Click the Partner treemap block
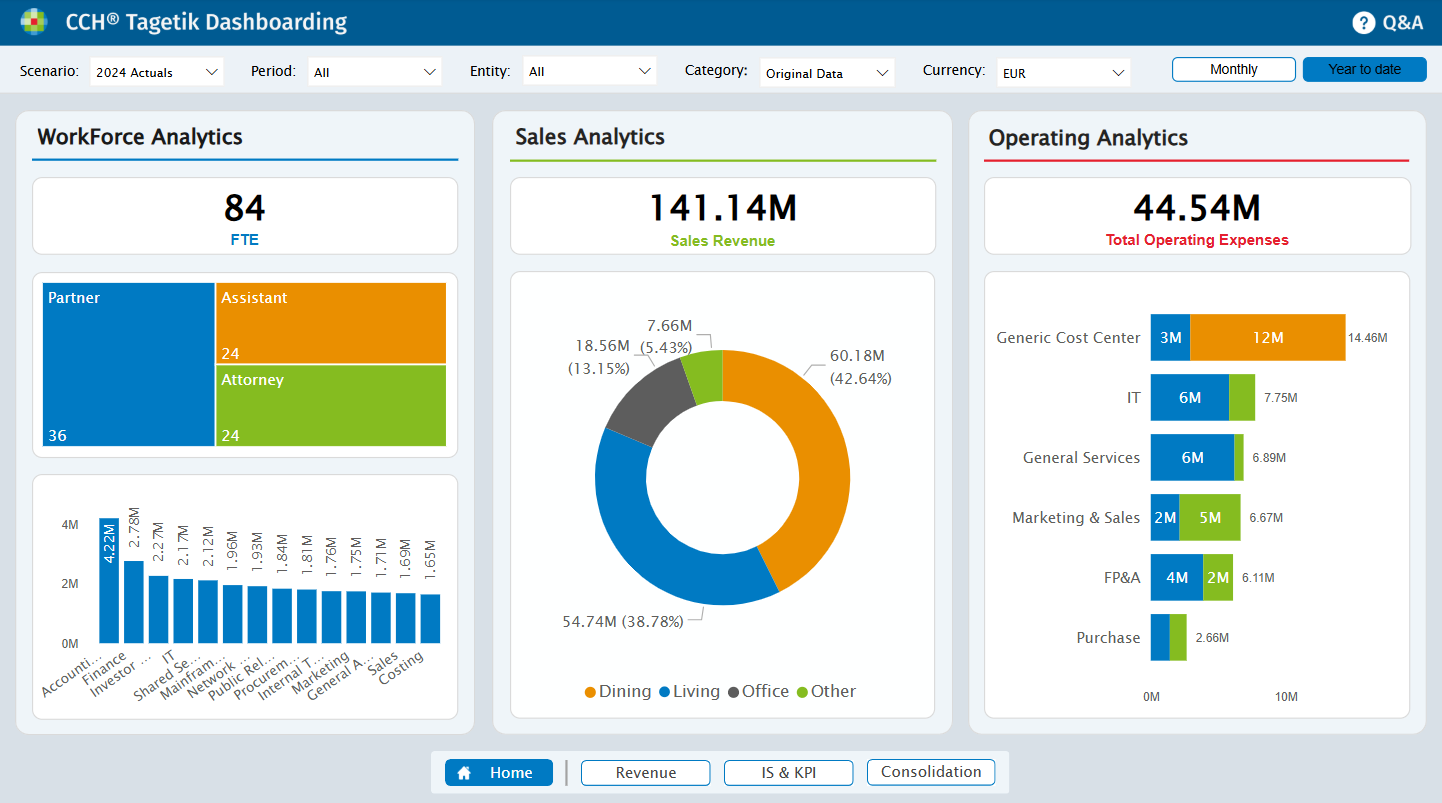The height and width of the screenshot is (803, 1442). pyautogui.click(x=128, y=365)
